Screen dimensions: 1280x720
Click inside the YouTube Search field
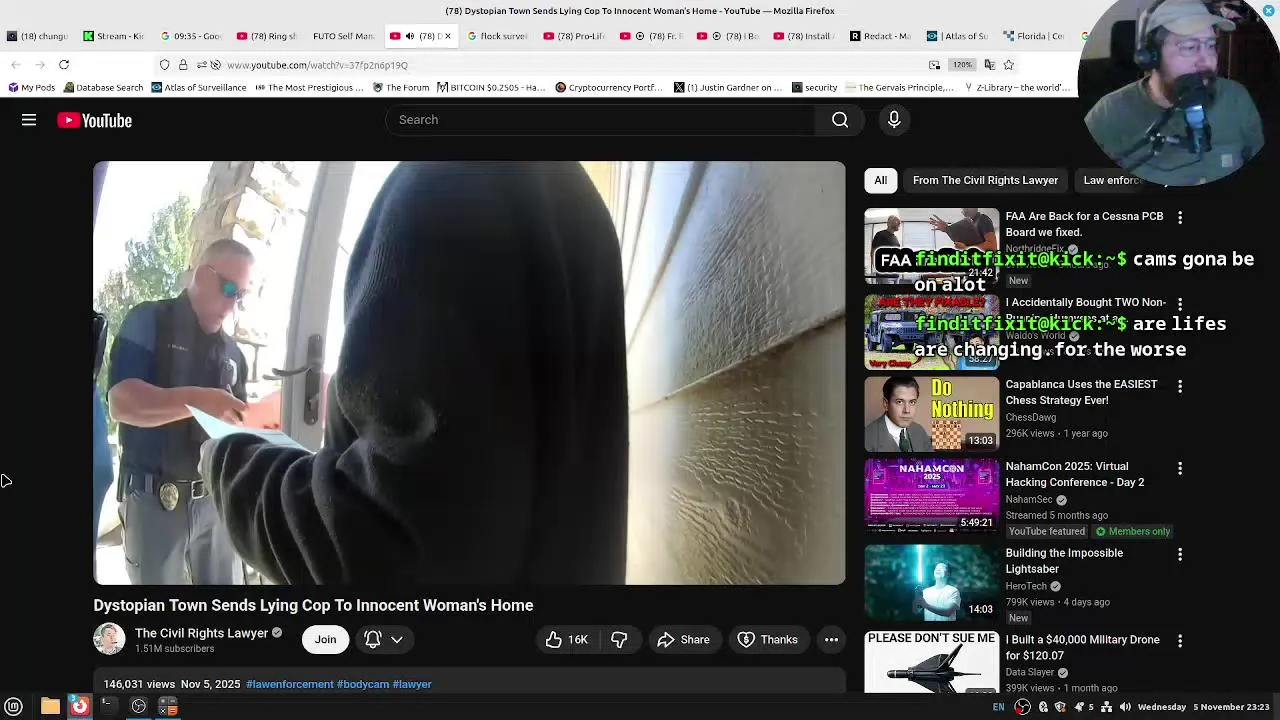coord(600,120)
